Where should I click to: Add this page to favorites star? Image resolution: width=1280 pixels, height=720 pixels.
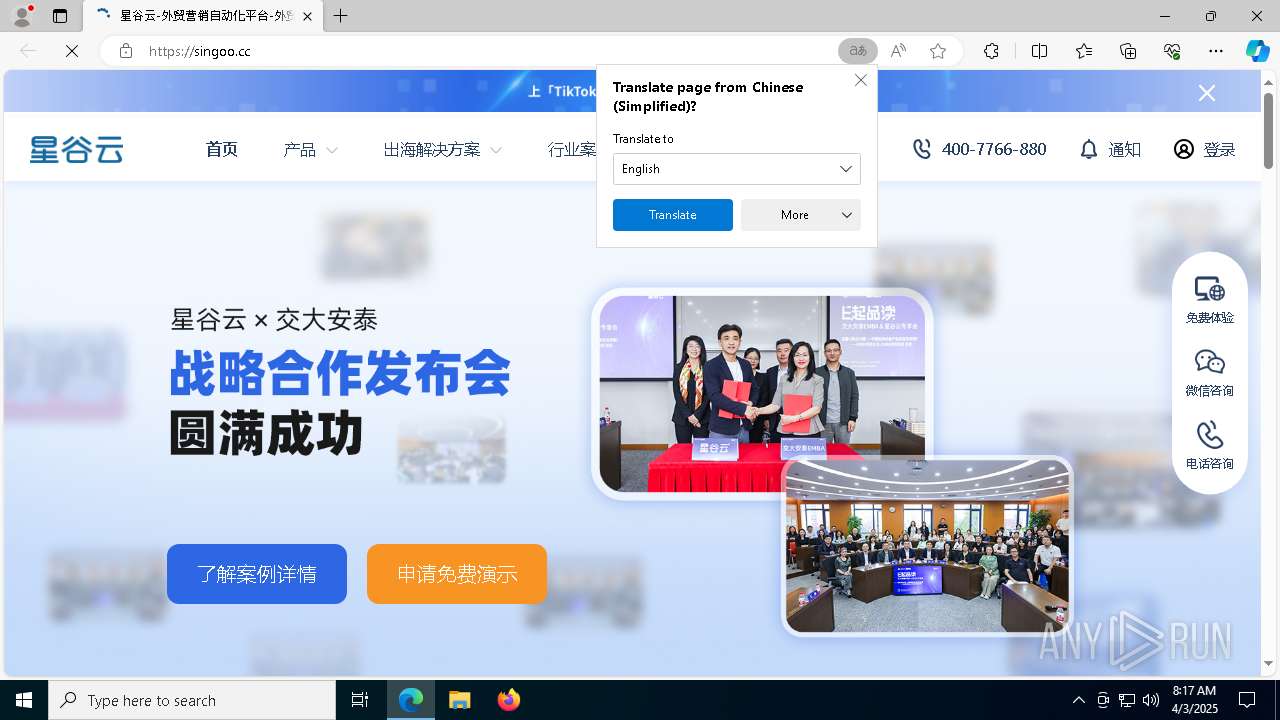pos(938,51)
